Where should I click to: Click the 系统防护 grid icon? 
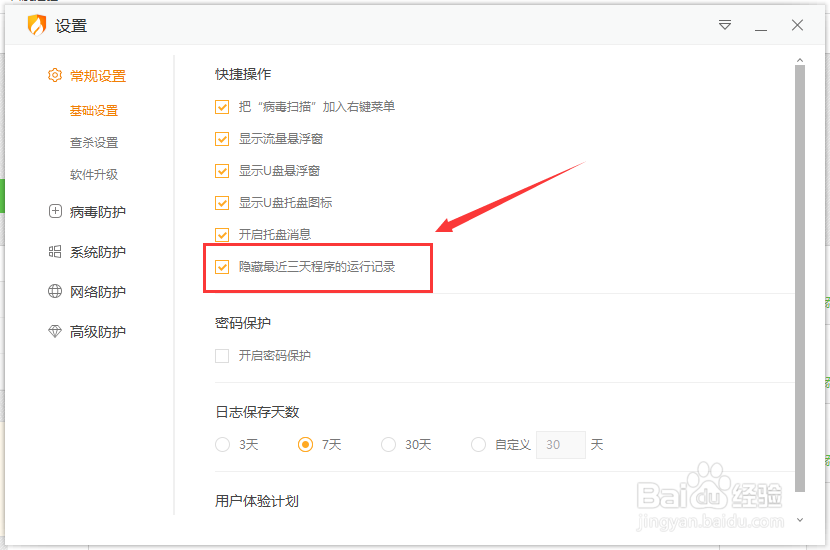(55, 251)
